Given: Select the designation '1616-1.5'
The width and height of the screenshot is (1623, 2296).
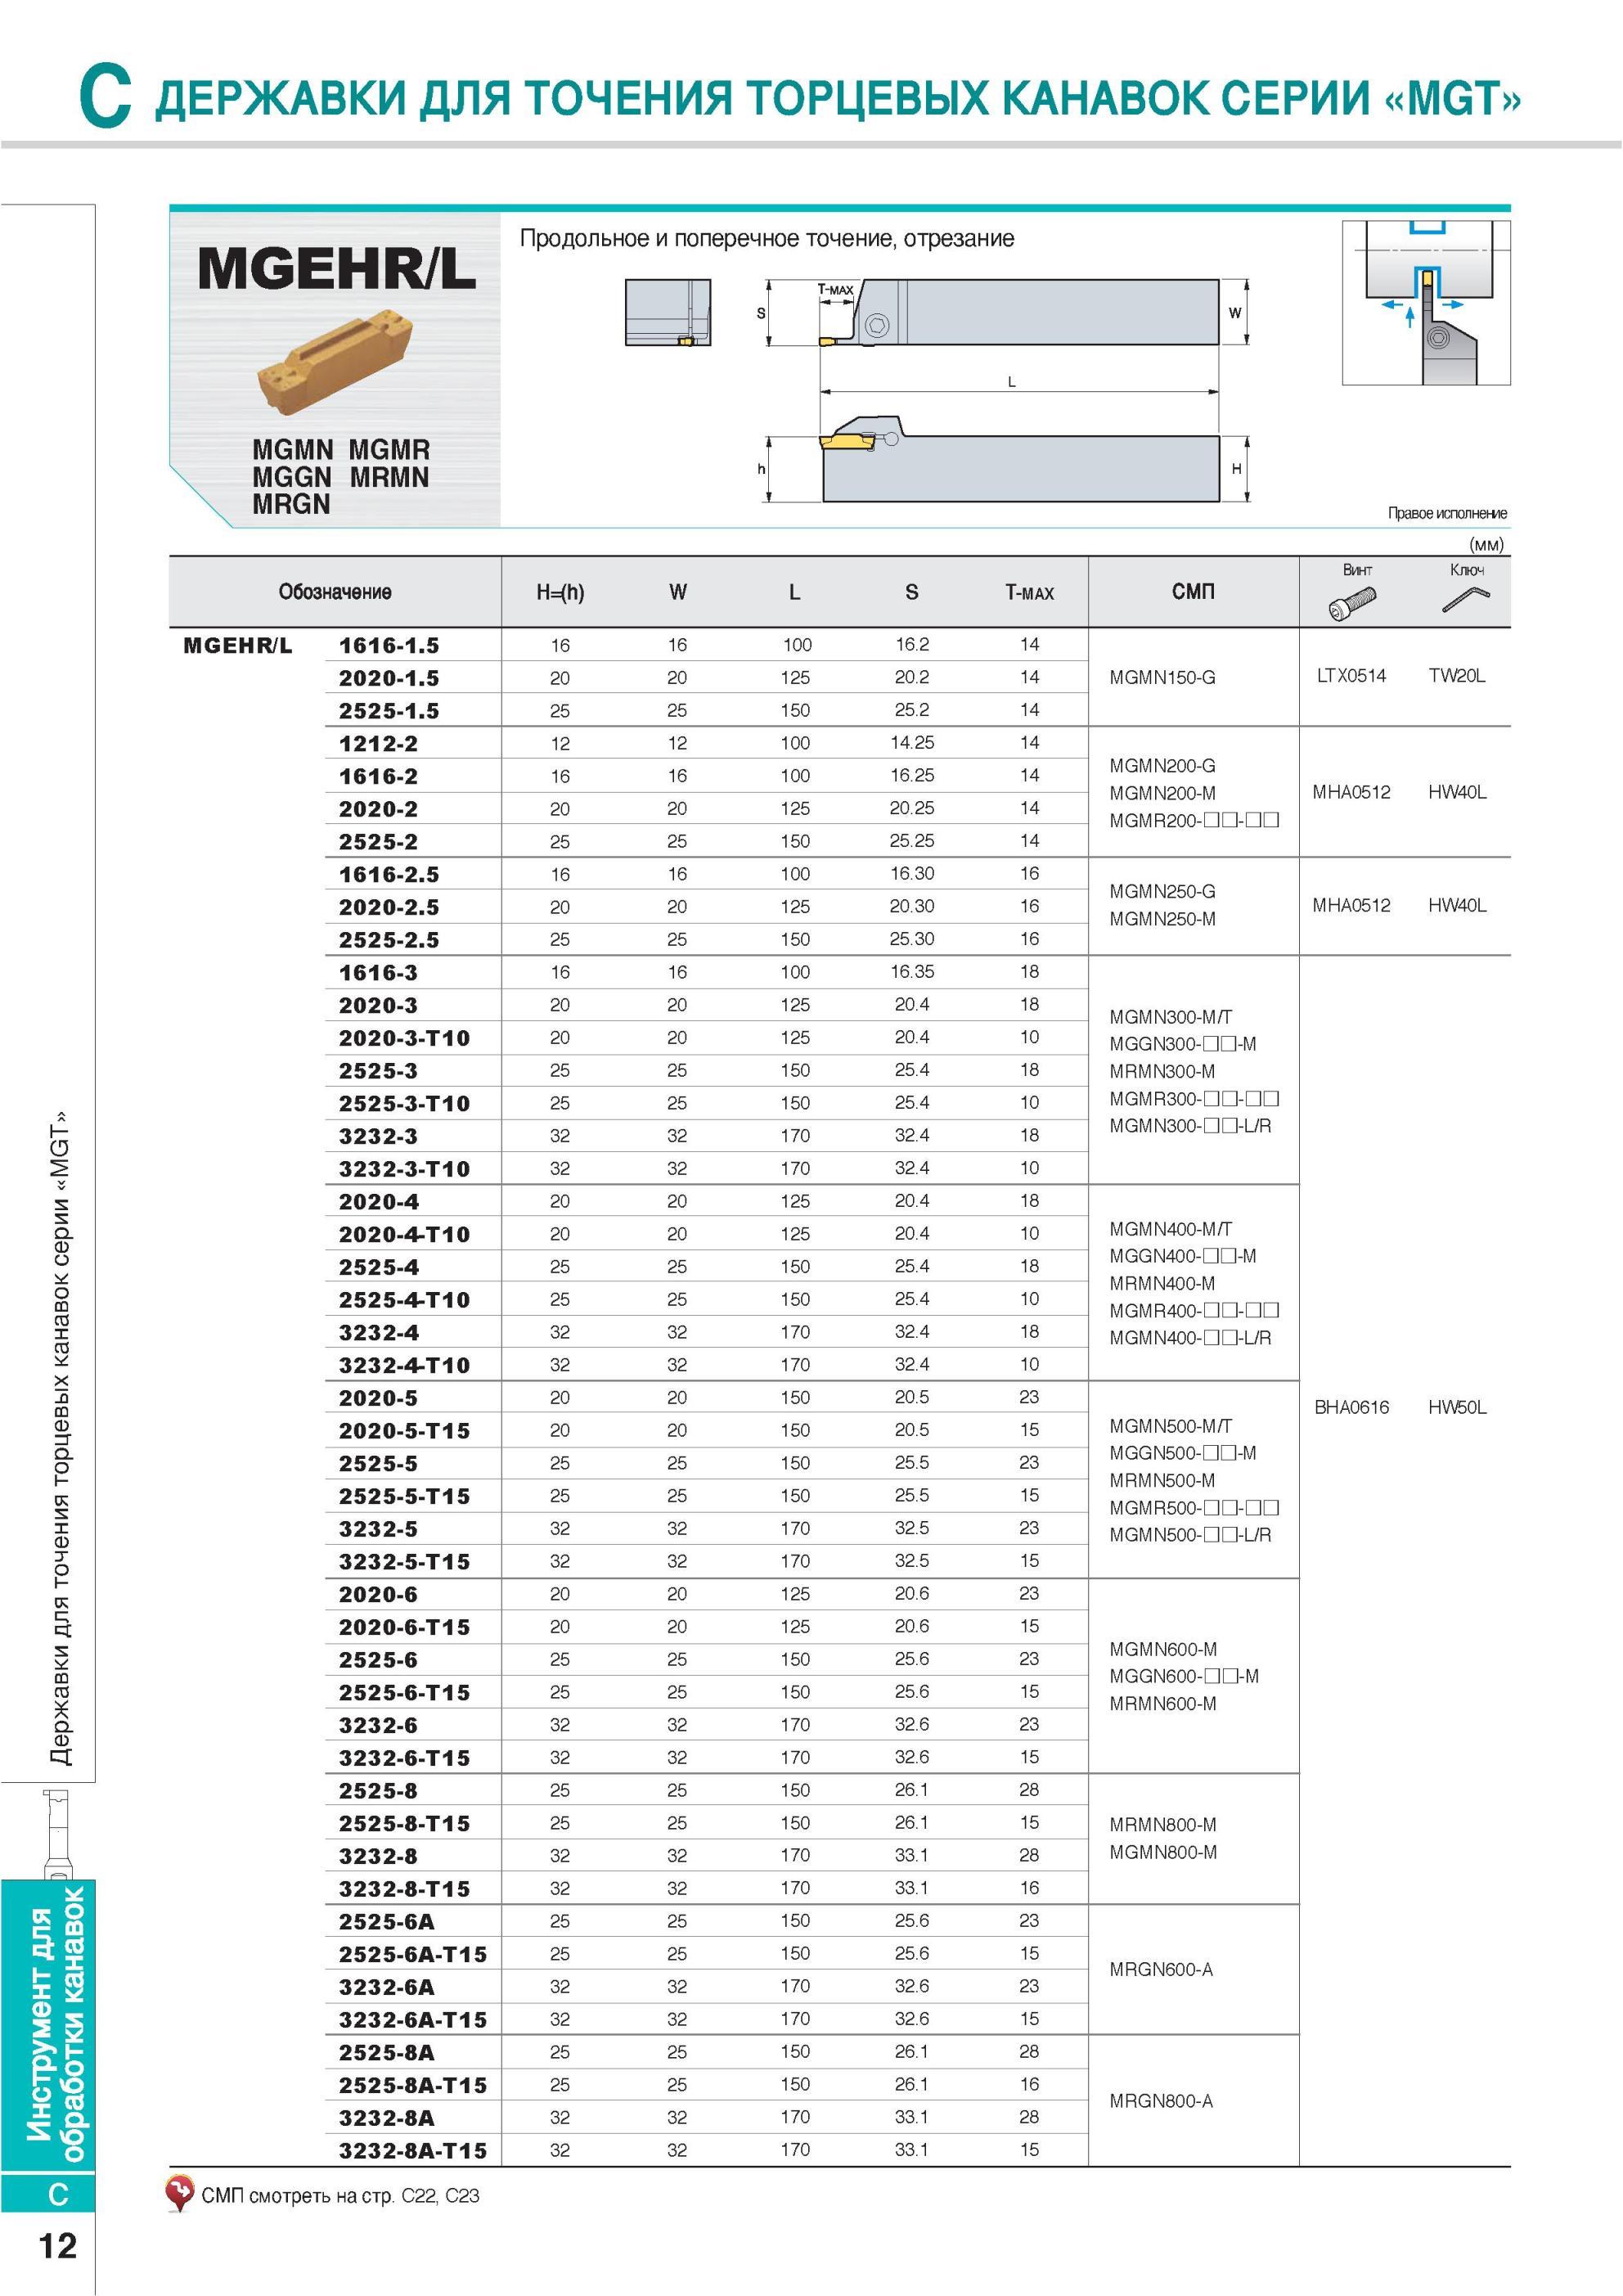Looking at the screenshot, I should point(388,645).
